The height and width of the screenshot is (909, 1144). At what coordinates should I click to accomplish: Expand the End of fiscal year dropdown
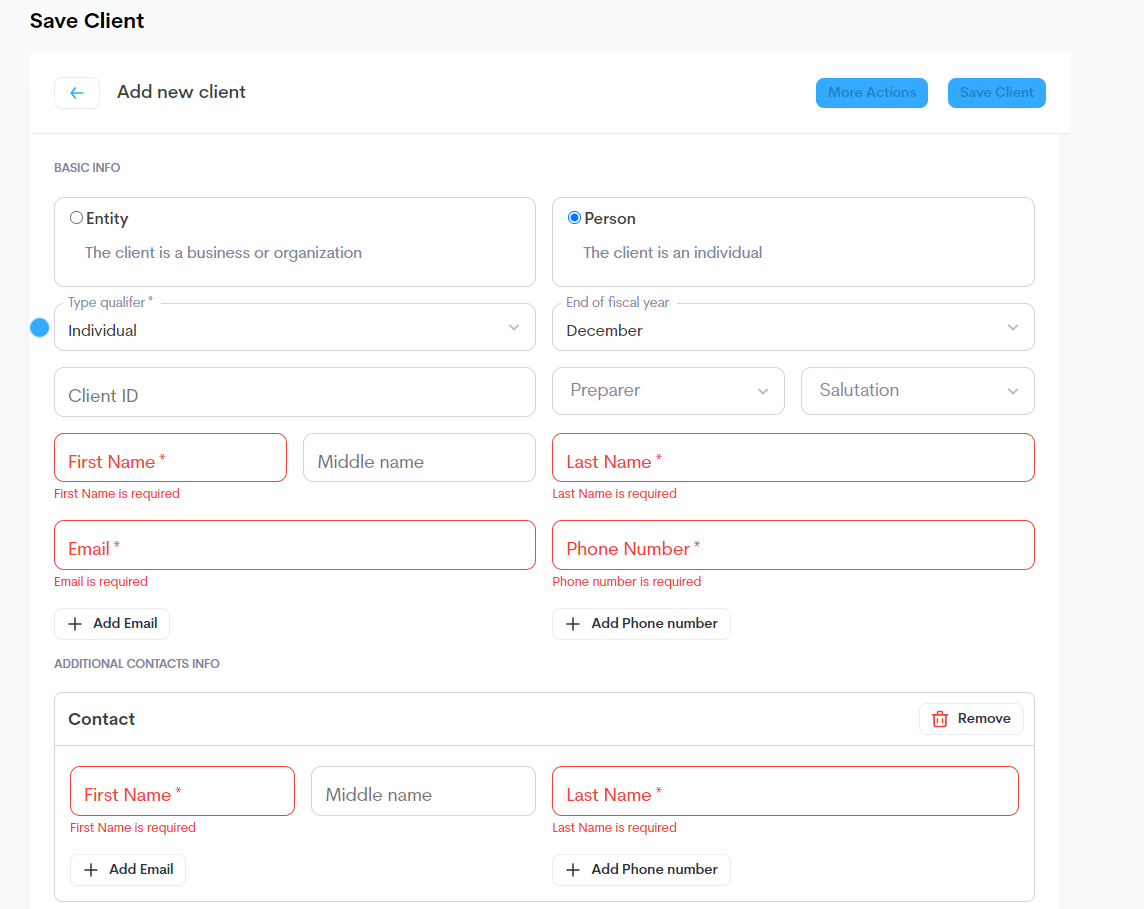tap(792, 328)
